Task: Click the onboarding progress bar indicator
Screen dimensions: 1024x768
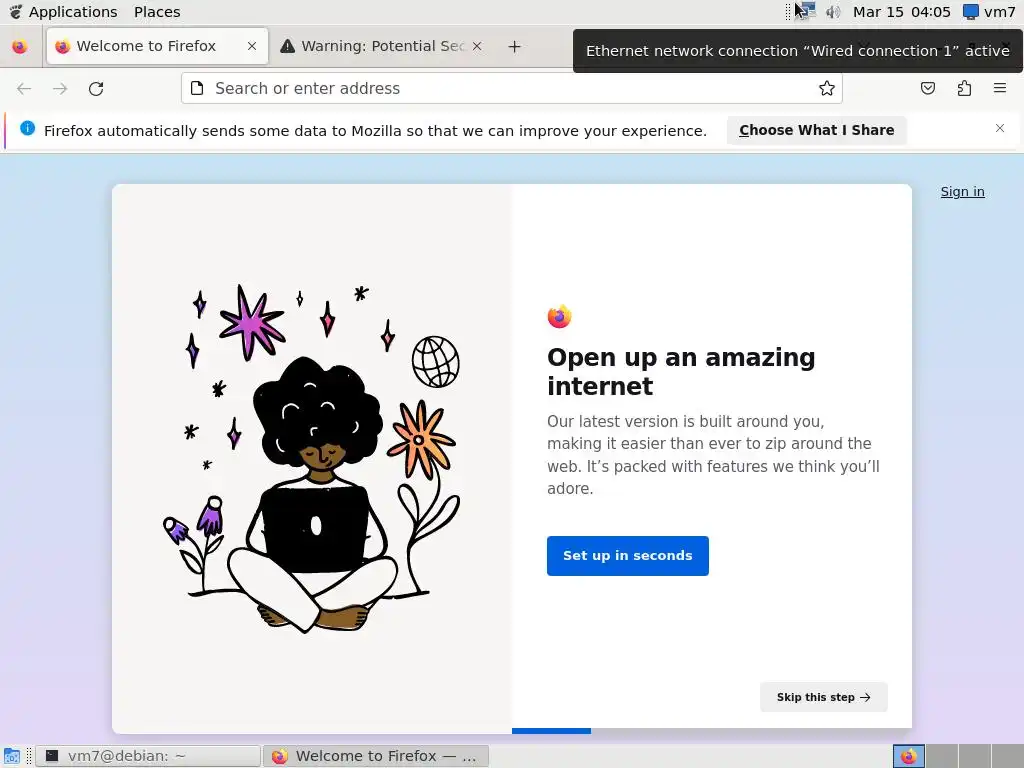Action: click(x=551, y=731)
